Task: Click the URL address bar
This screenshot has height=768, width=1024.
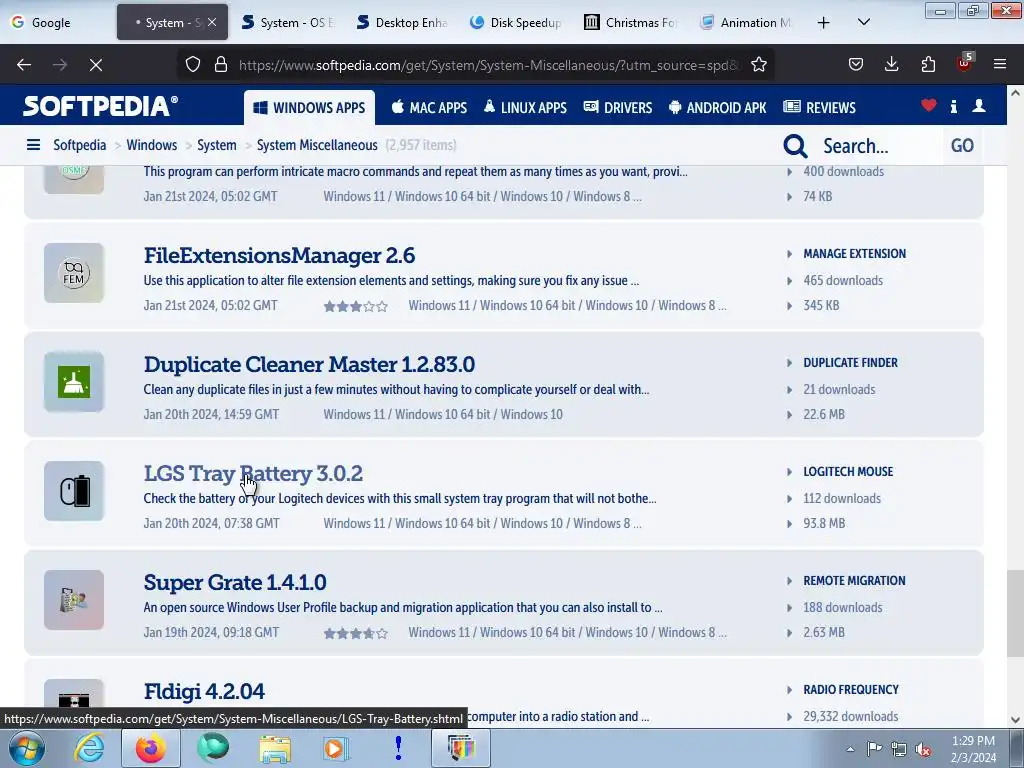Action: [490, 65]
